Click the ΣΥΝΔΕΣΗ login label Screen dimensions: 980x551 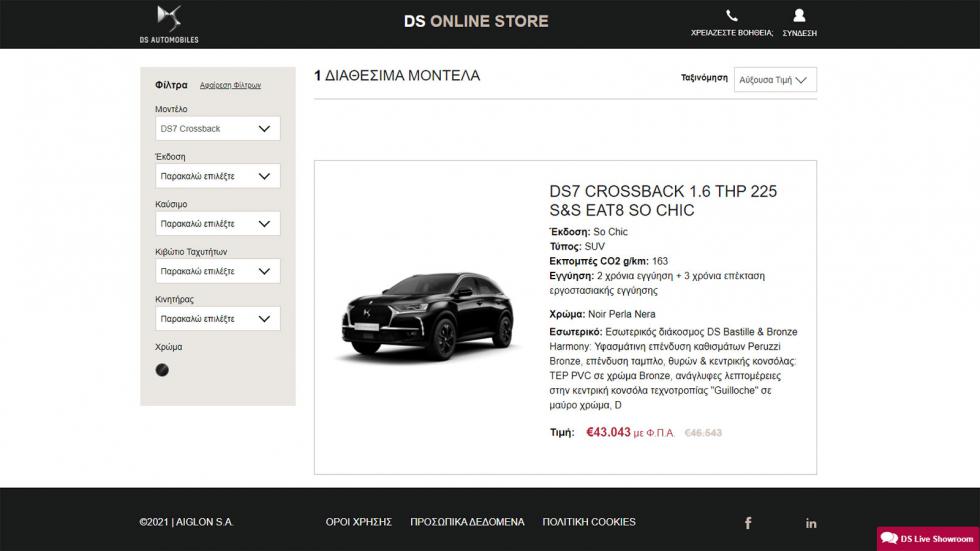pos(799,33)
